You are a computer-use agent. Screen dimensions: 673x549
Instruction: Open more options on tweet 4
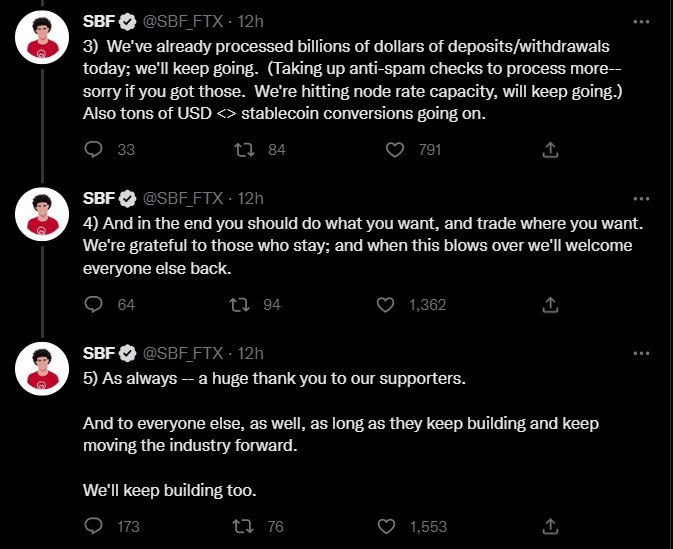click(x=641, y=197)
